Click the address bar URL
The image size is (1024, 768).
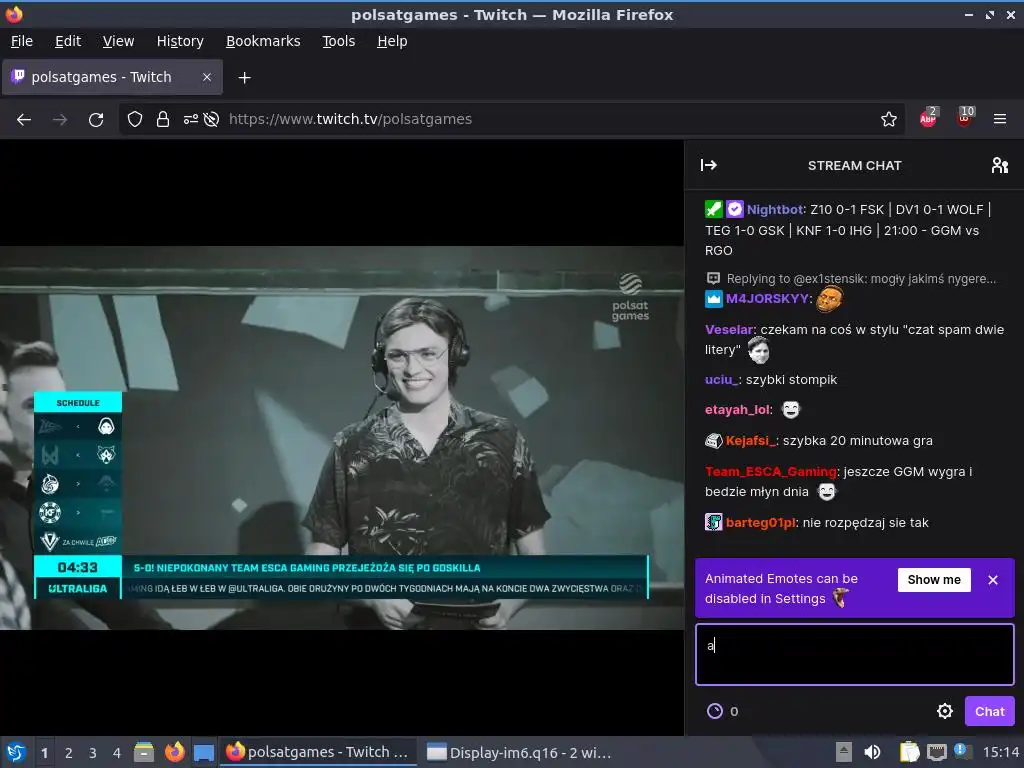(350, 120)
